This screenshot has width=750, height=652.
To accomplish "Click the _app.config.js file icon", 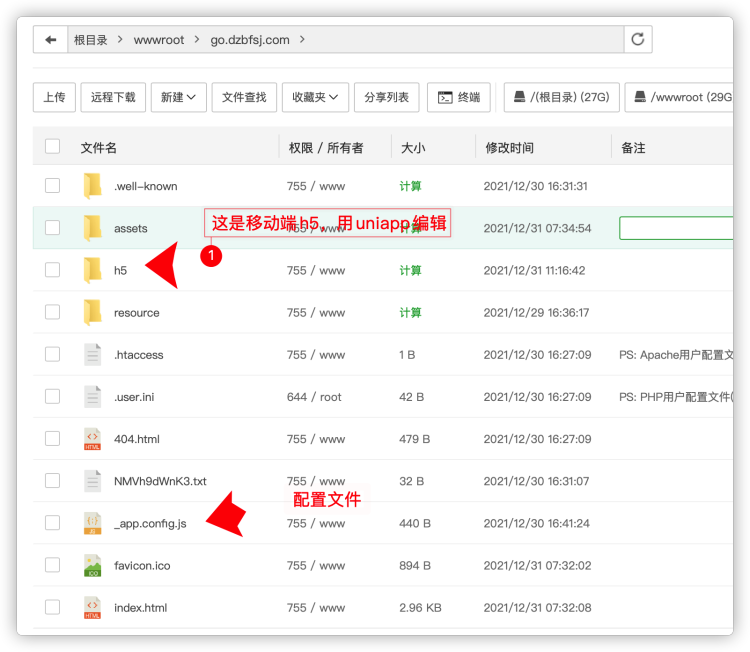I will click(92, 523).
